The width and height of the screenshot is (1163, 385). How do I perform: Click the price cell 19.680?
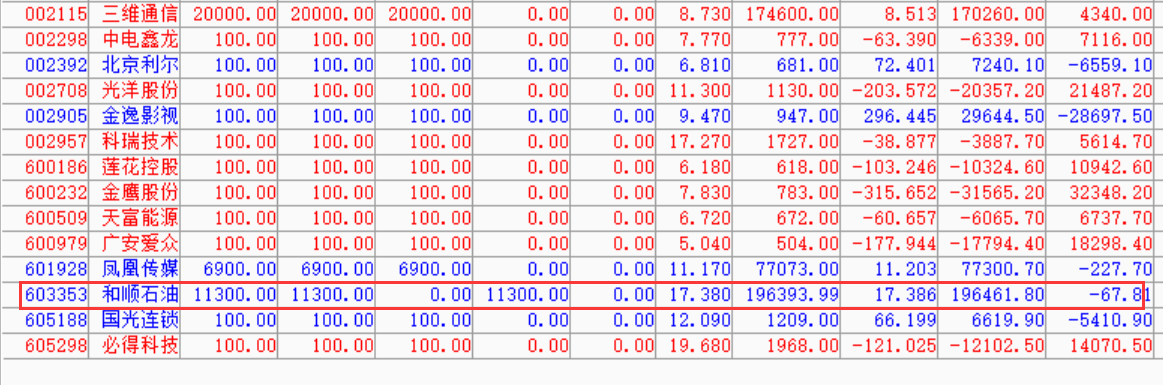click(x=704, y=346)
